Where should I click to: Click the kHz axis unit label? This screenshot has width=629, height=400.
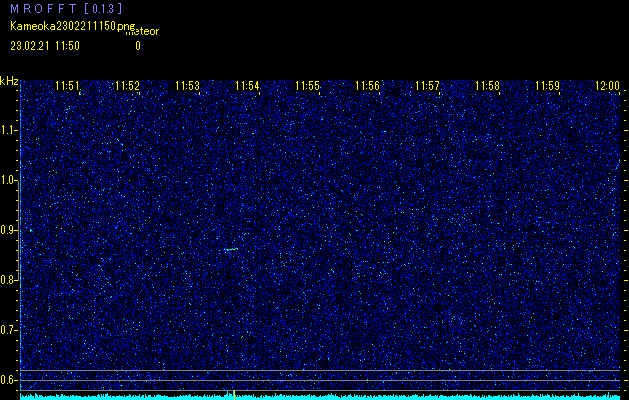[9, 81]
